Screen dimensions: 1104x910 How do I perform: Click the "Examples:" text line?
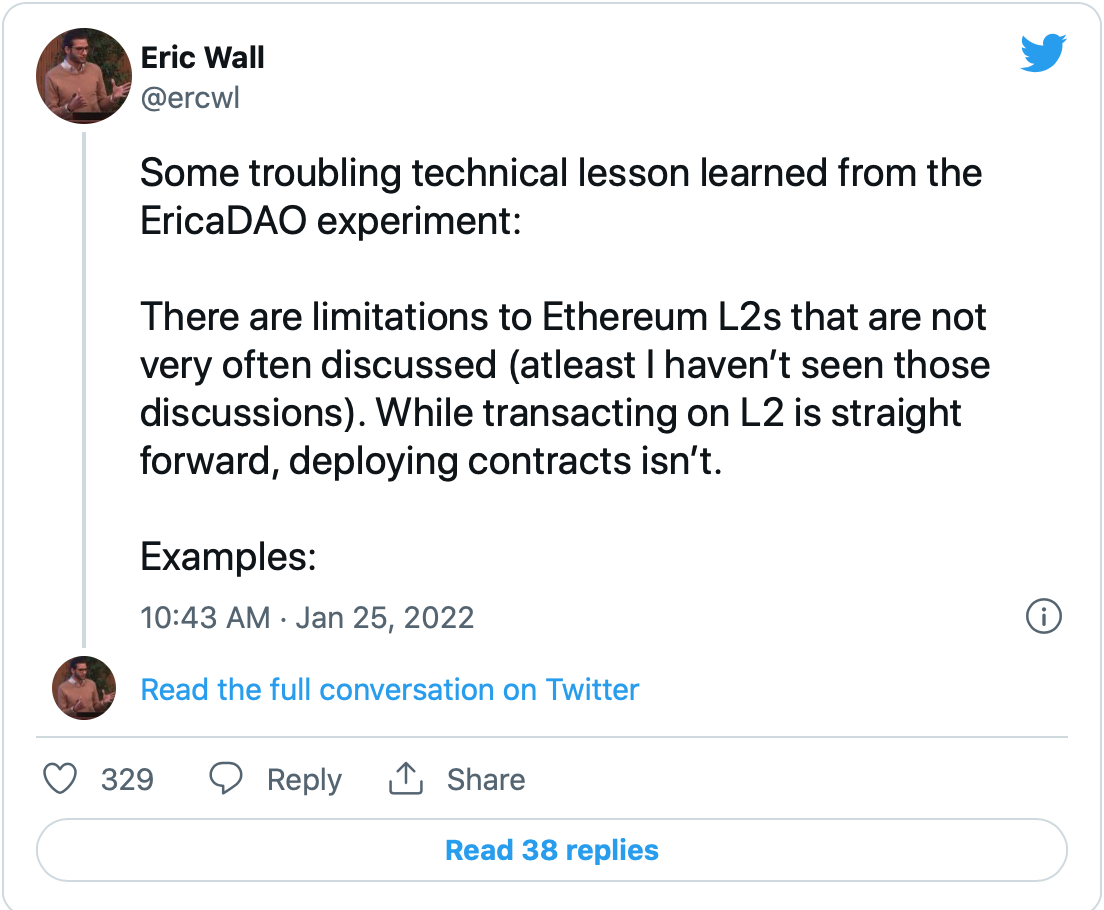click(x=228, y=556)
